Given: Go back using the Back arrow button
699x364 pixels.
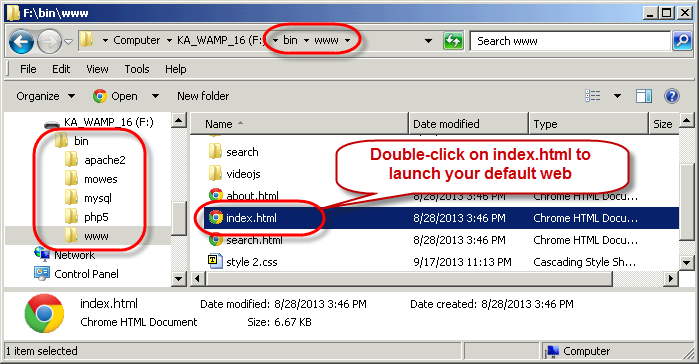Looking at the screenshot, I should pyautogui.click(x=21, y=41).
